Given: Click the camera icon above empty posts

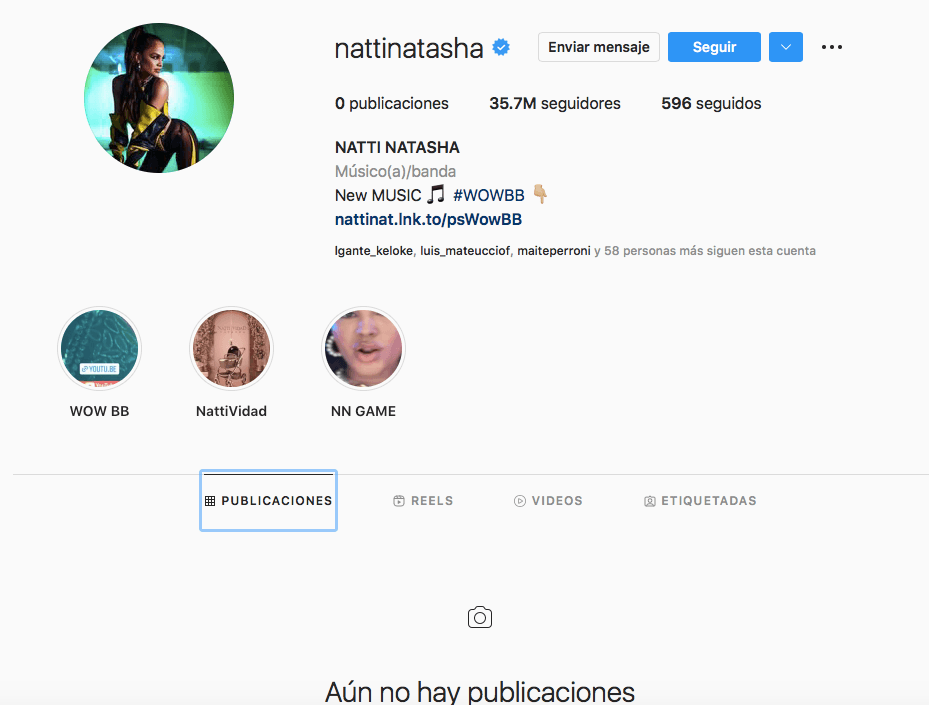Looking at the screenshot, I should [480, 617].
